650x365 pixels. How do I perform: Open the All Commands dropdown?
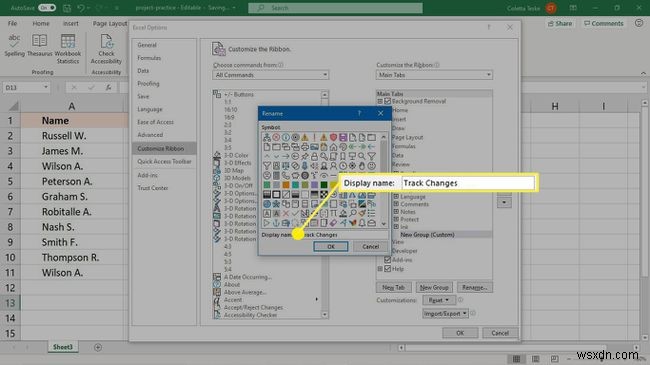click(271, 75)
